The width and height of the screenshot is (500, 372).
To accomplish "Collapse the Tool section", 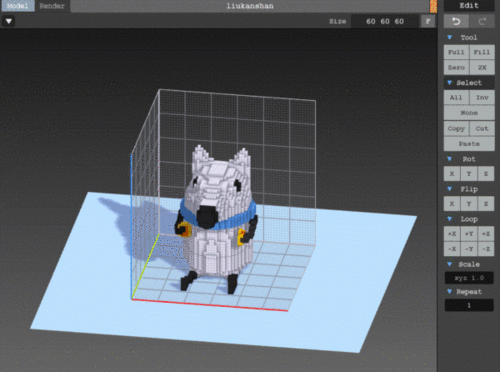I will coord(450,37).
